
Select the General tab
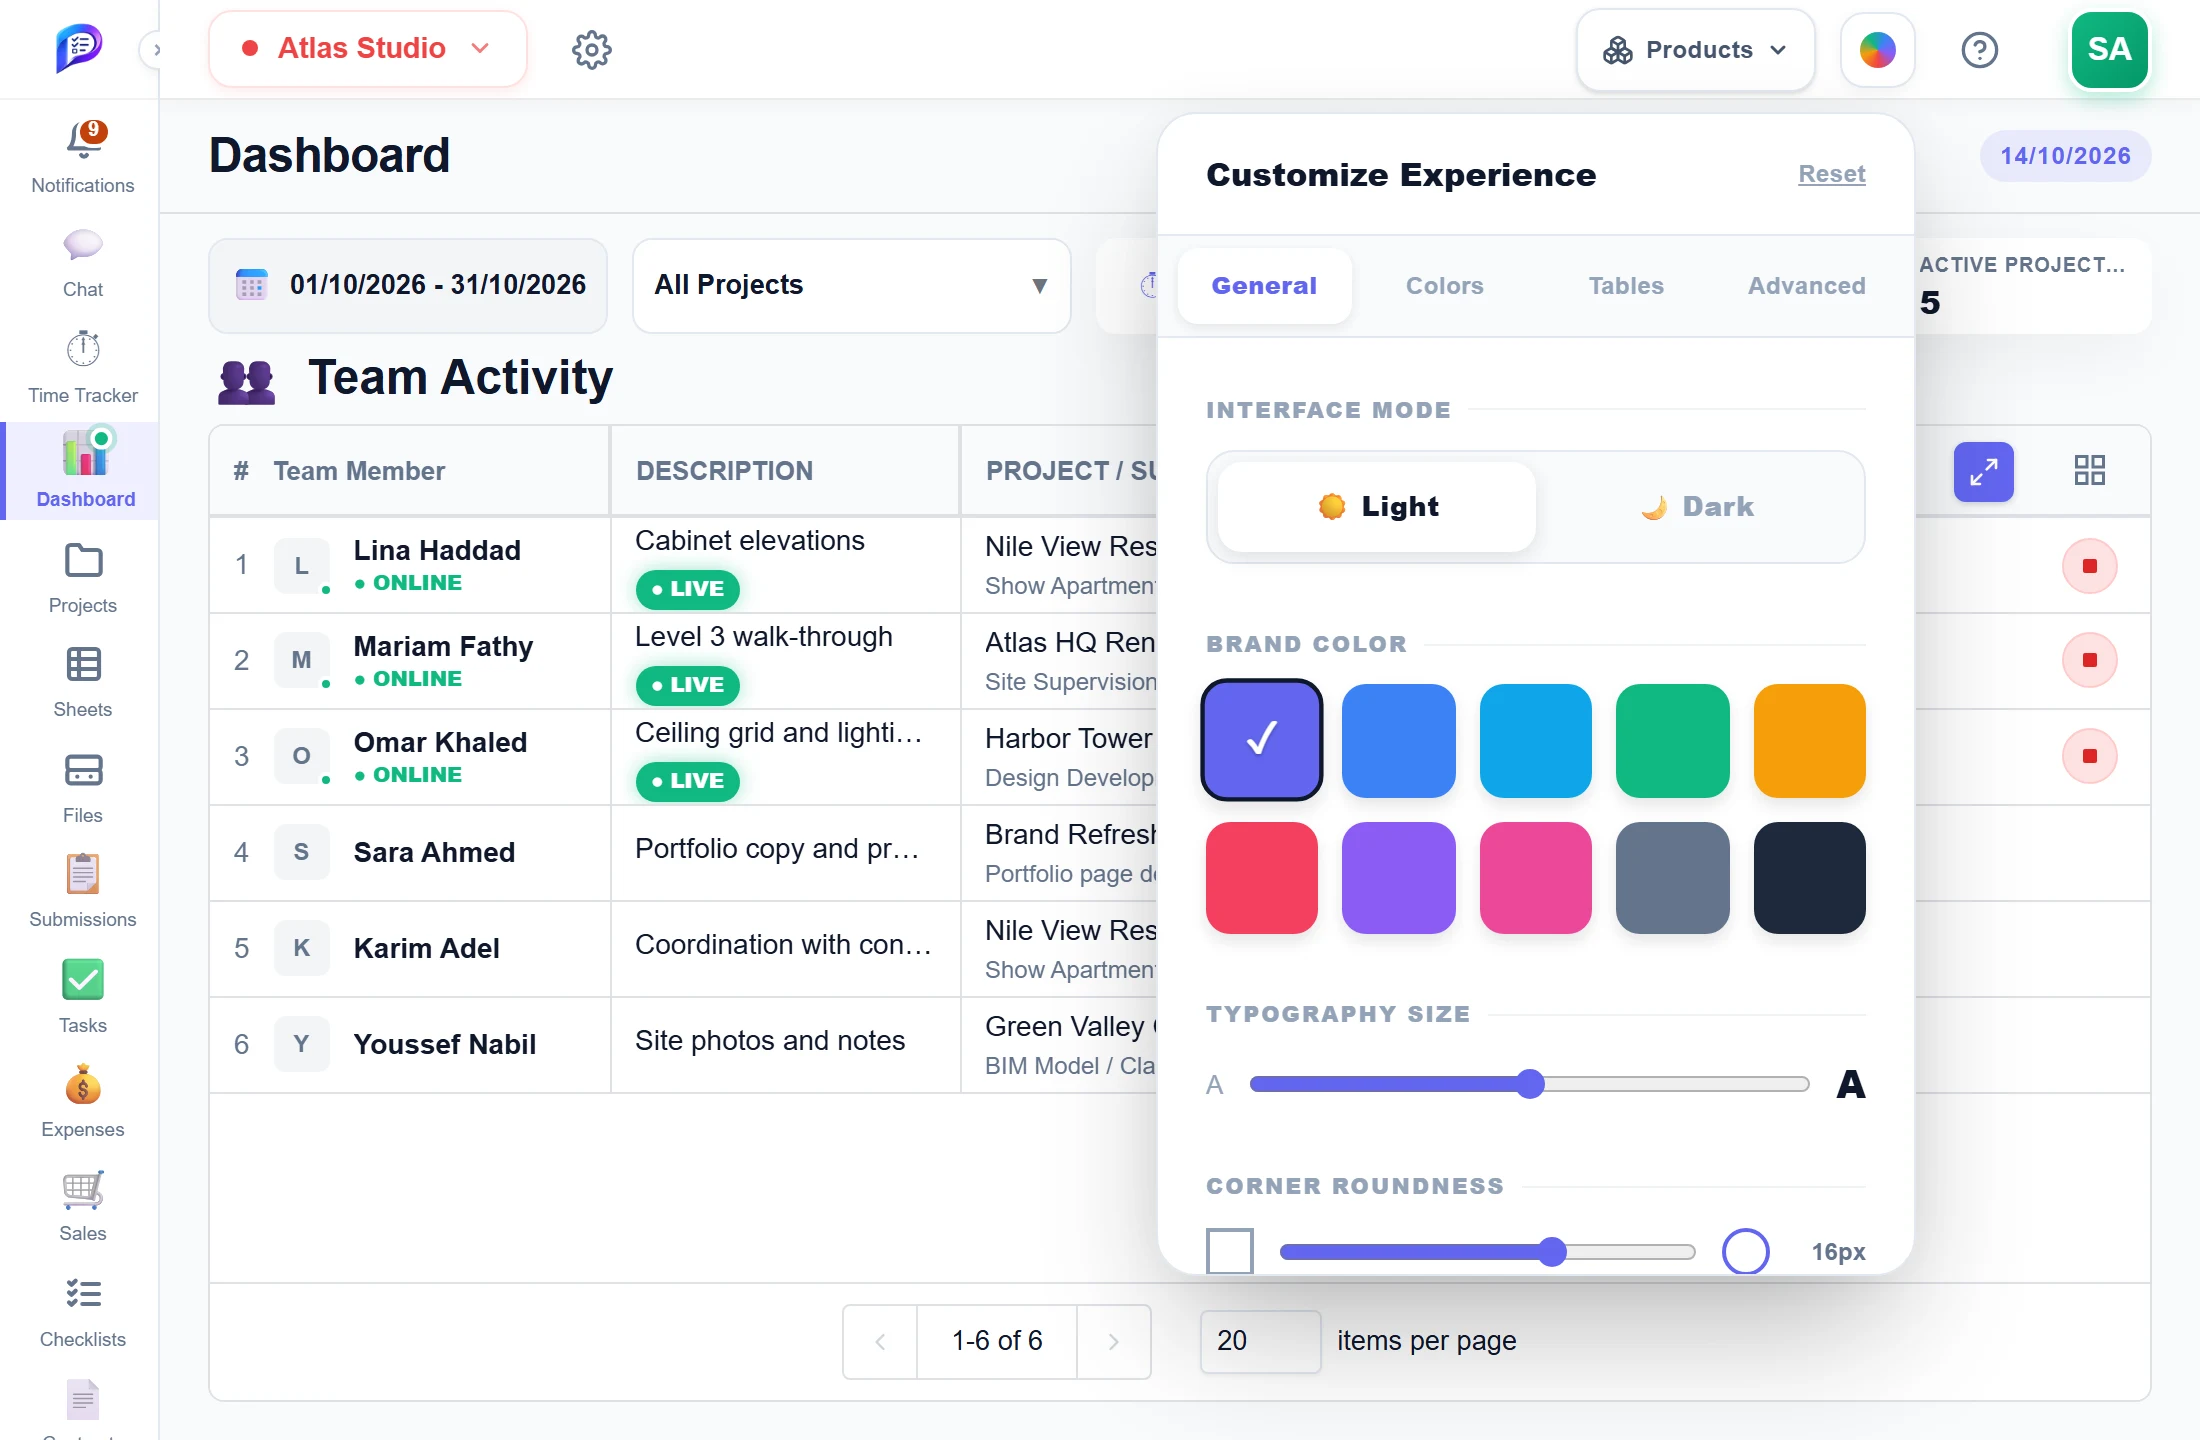[1264, 286]
